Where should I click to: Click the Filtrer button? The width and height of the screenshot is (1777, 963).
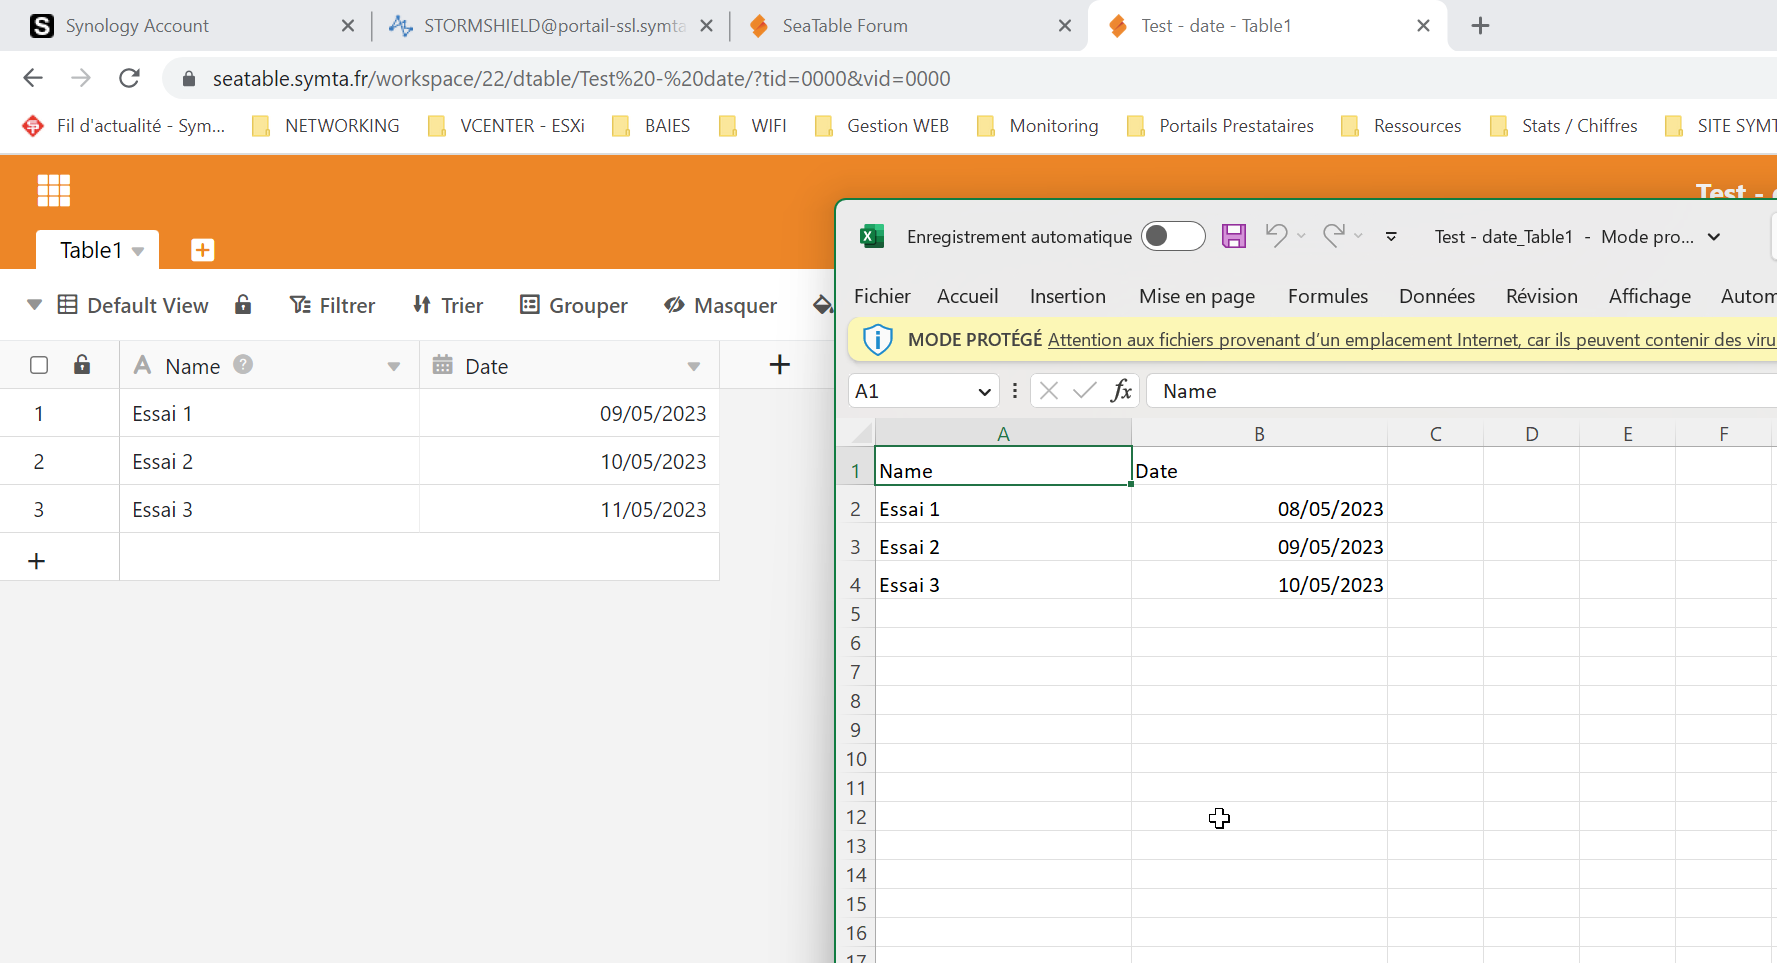tap(332, 305)
